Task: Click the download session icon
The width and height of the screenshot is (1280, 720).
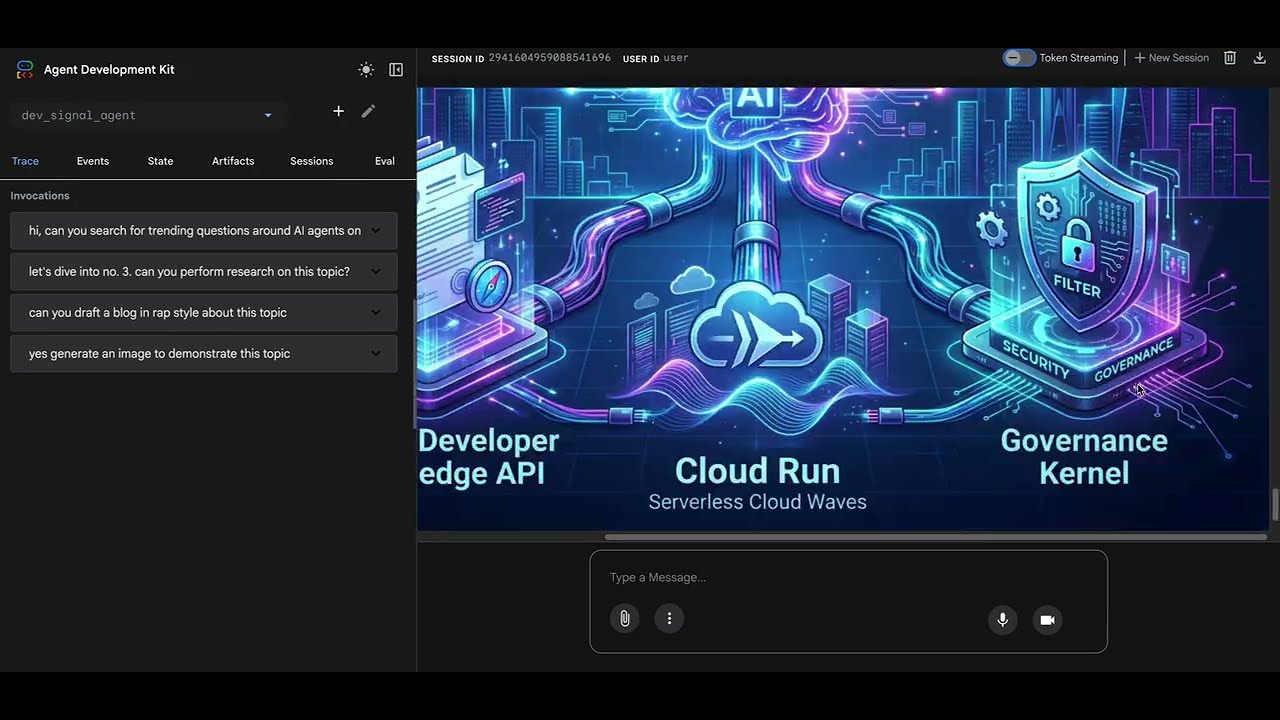Action: (x=1260, y=58)
